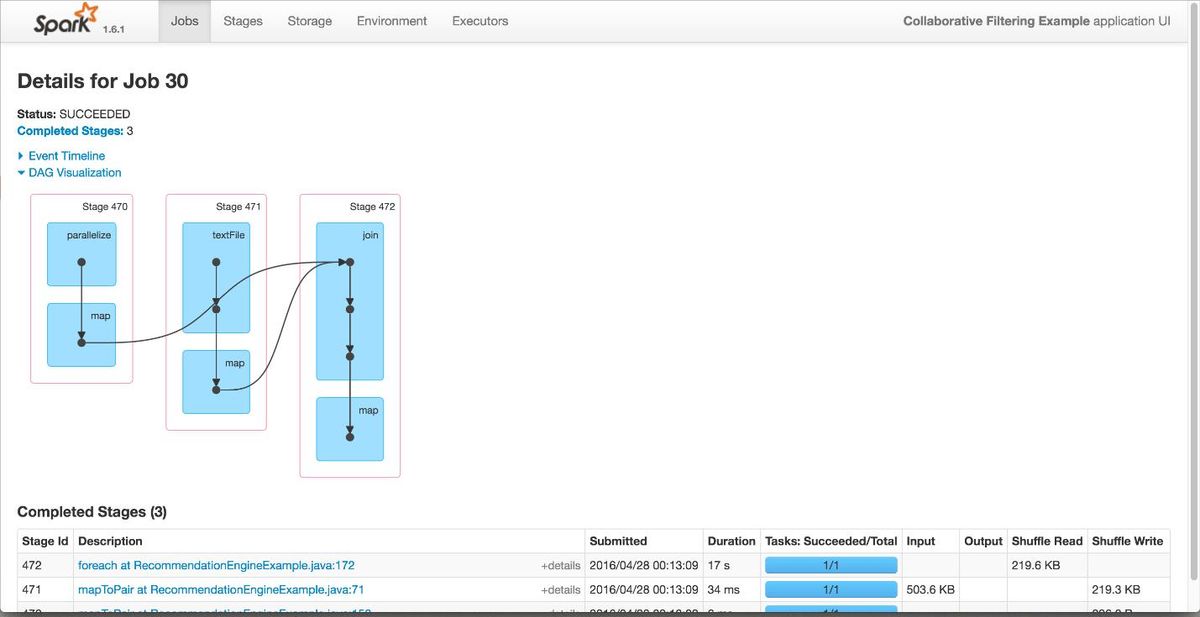The width and height of the screenshot is (1200, 617).
Task: Click the join node in Stage 472
Action: [350, 300]
